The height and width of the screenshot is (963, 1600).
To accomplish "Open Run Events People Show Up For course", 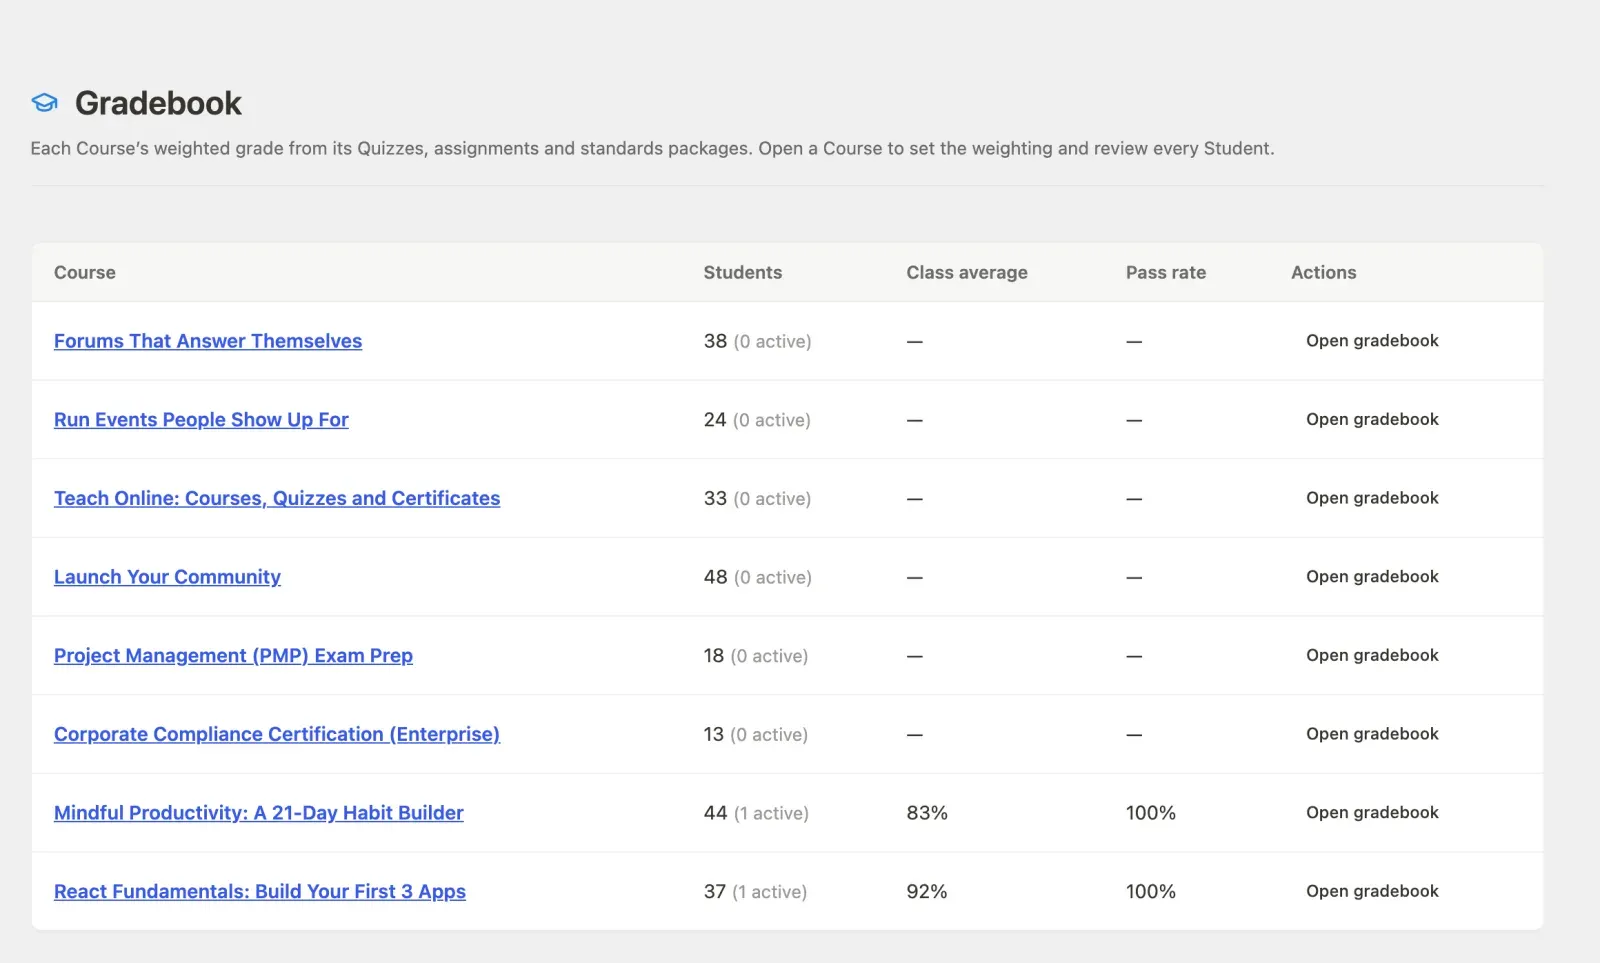I will coord(201,420).
